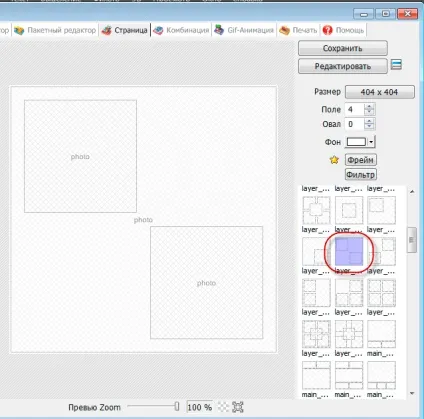Decrease the Овал value with down arrow
The image size is (424, 419).
point(369,127)
